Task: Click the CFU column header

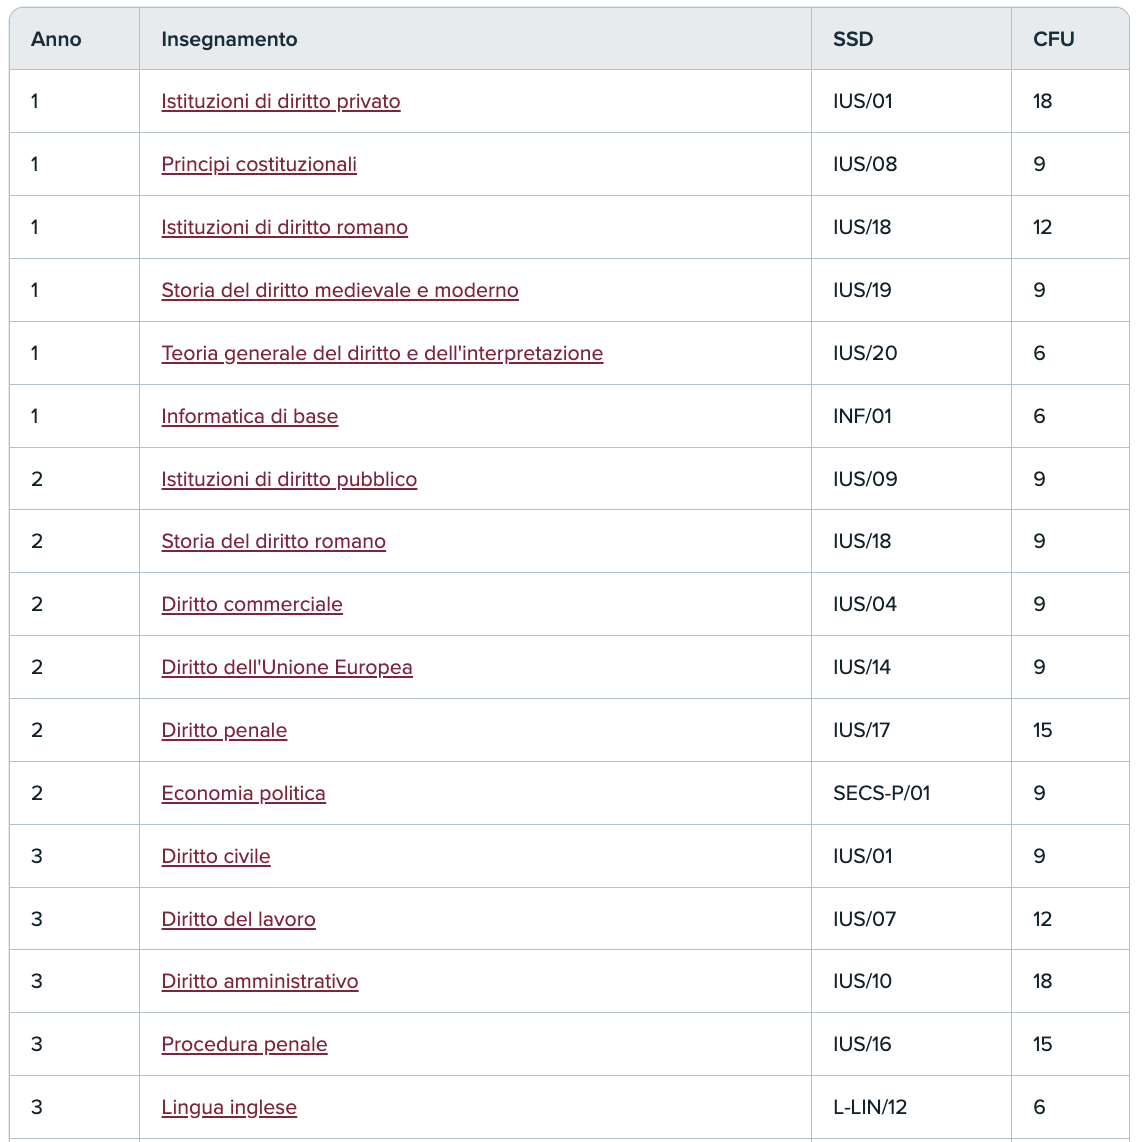Action: [x=1053, y=39]
